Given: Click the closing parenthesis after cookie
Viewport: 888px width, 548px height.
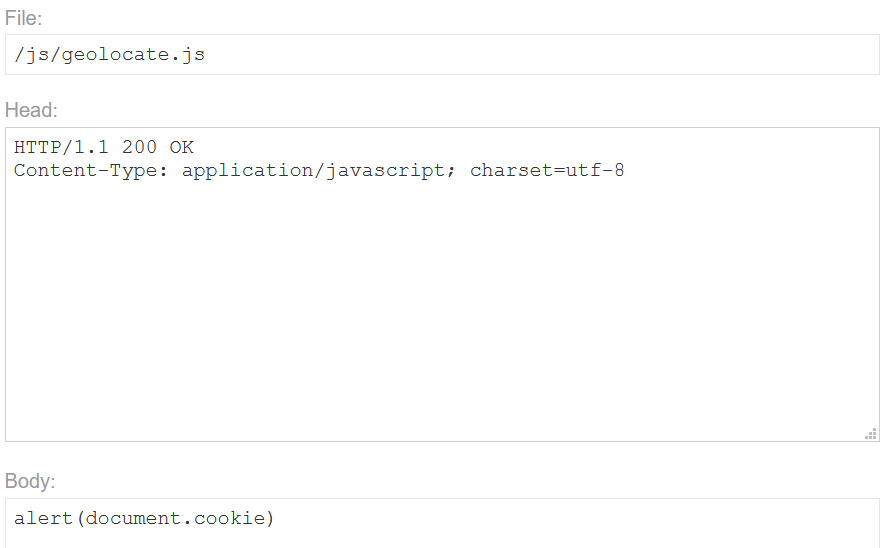Looking at the screenshot, I should pyautogui.click(x=269, y=518).
